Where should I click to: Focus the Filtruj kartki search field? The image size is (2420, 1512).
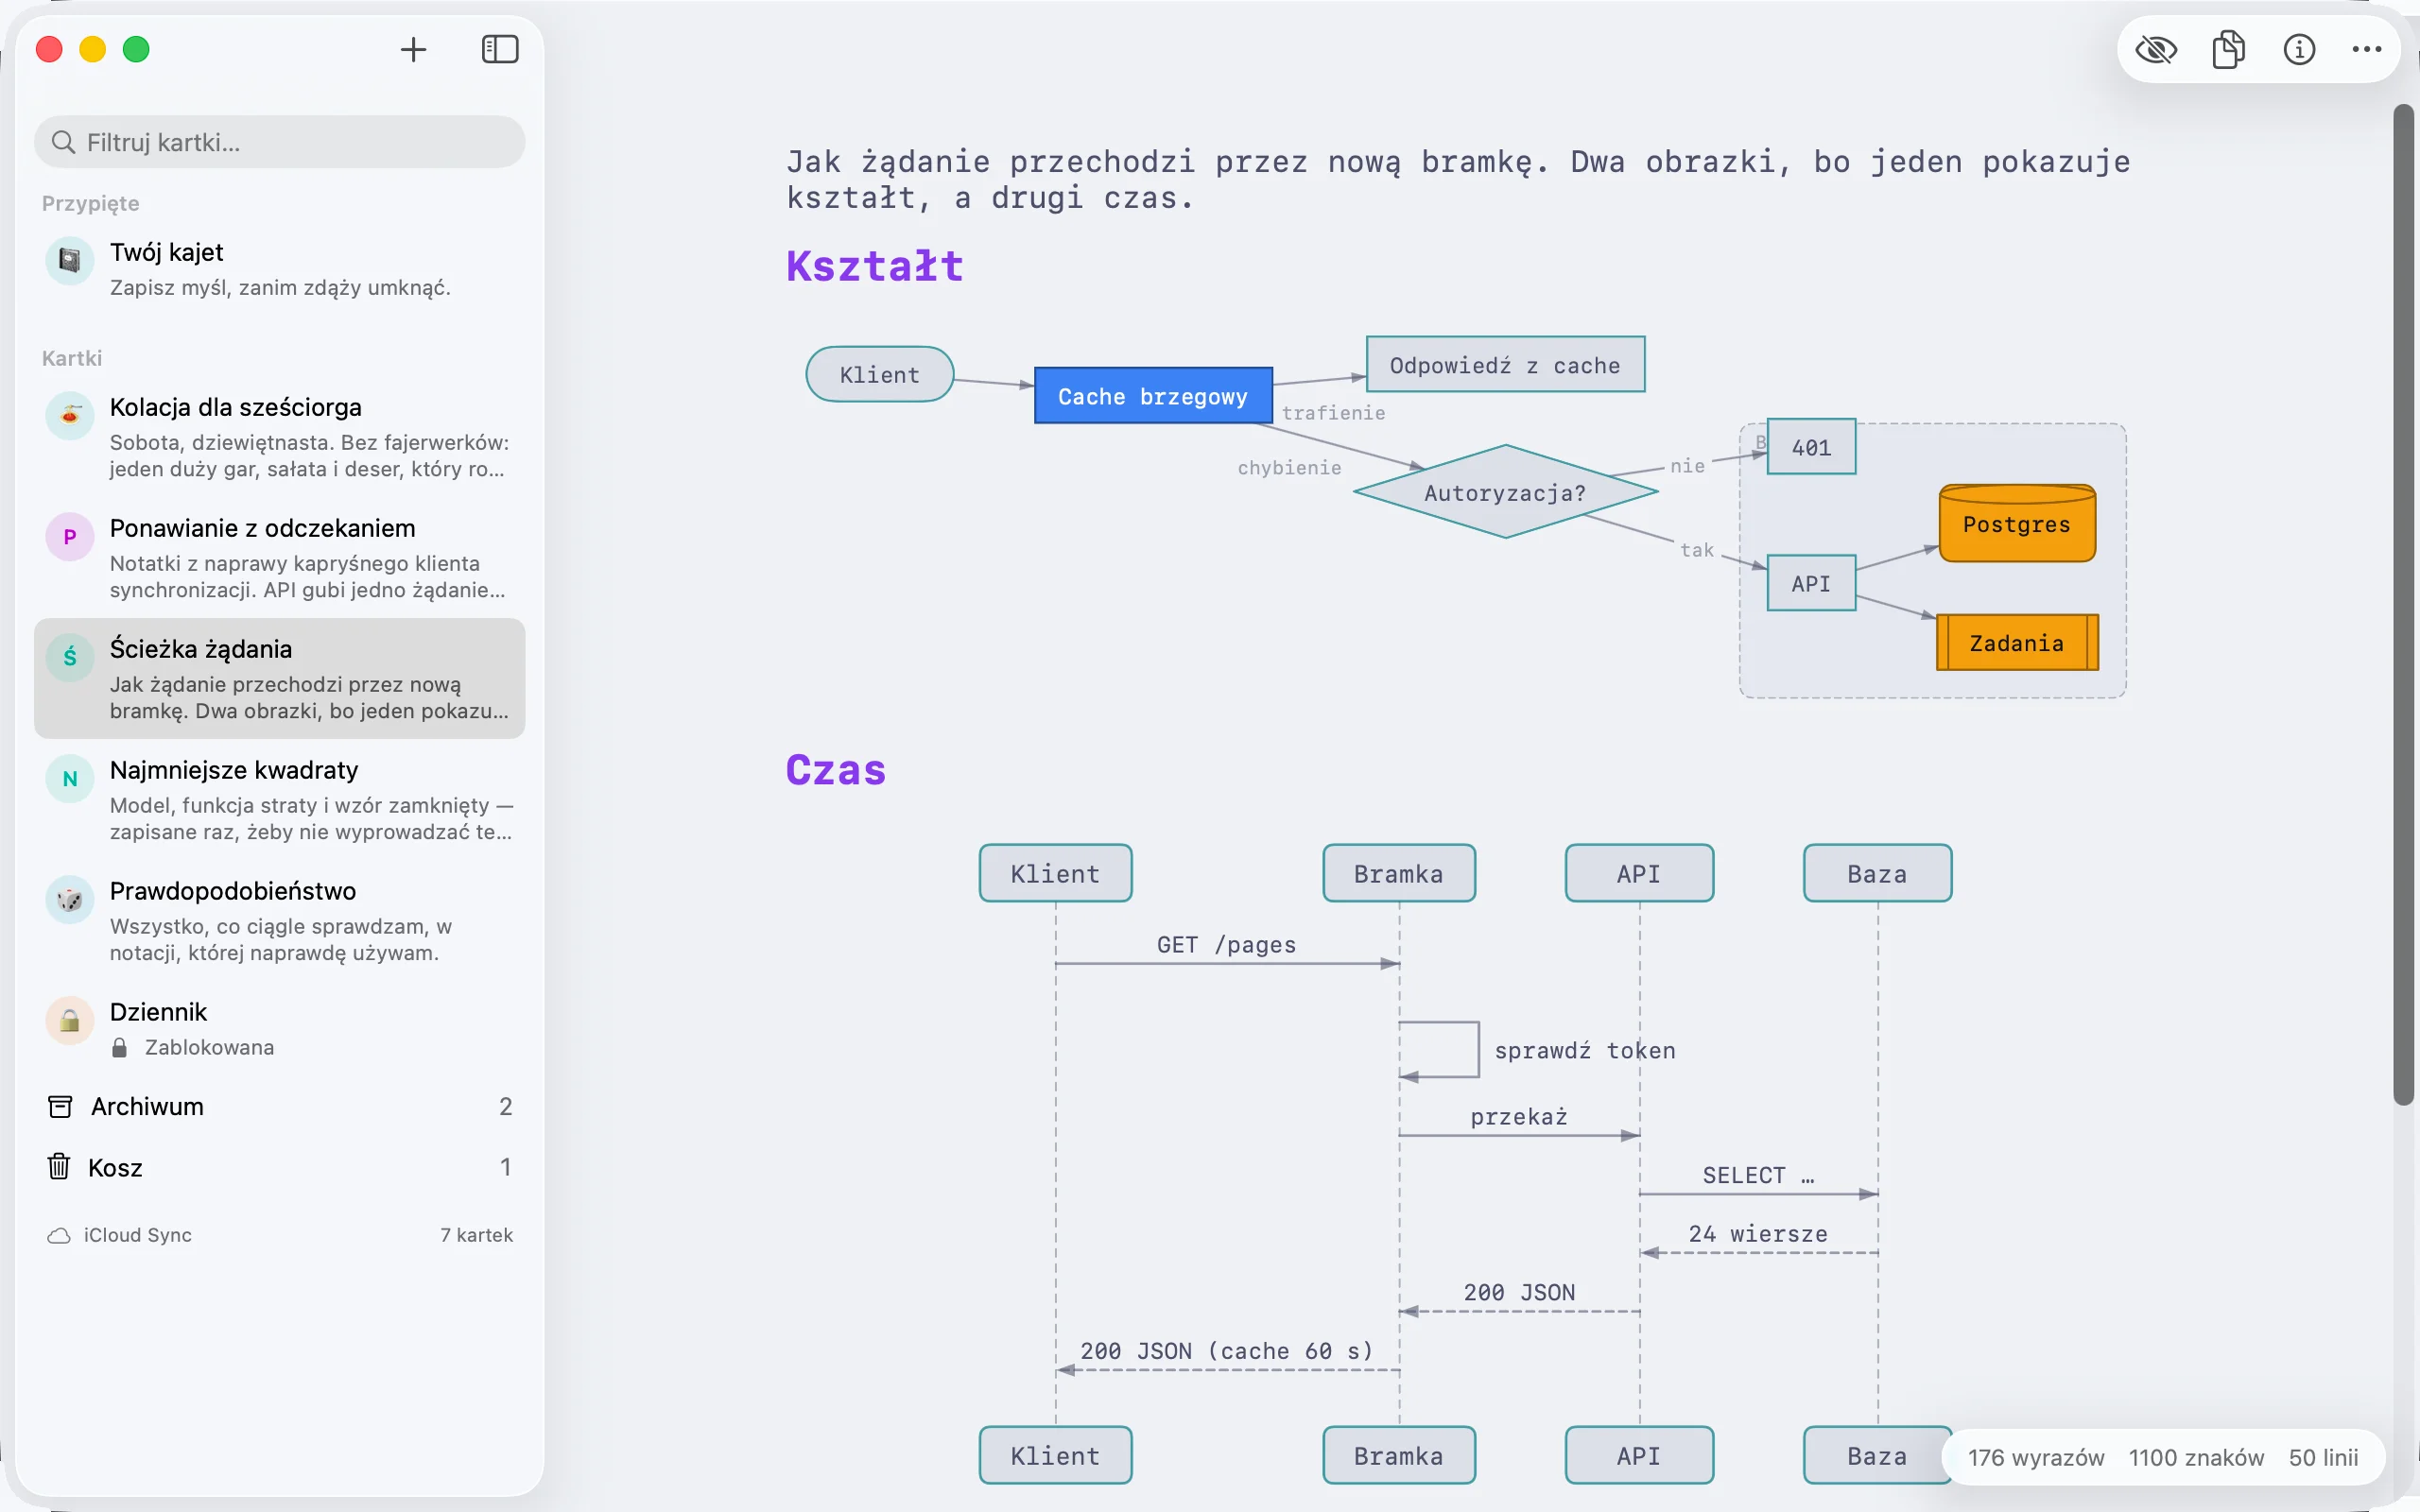[280, 142]
